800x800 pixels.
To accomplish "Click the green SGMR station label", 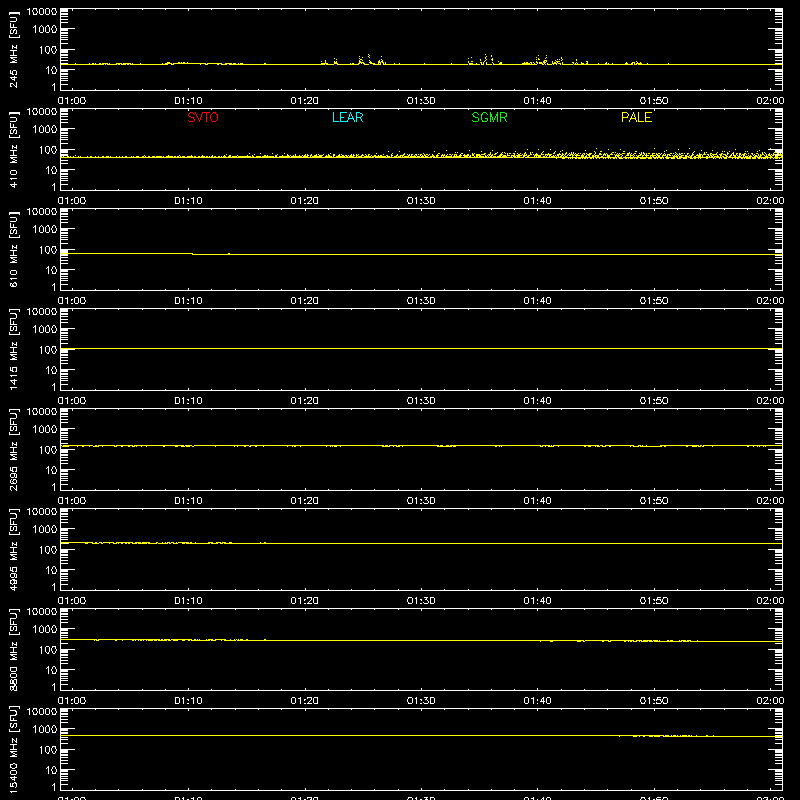I will [x=489, y=117].
